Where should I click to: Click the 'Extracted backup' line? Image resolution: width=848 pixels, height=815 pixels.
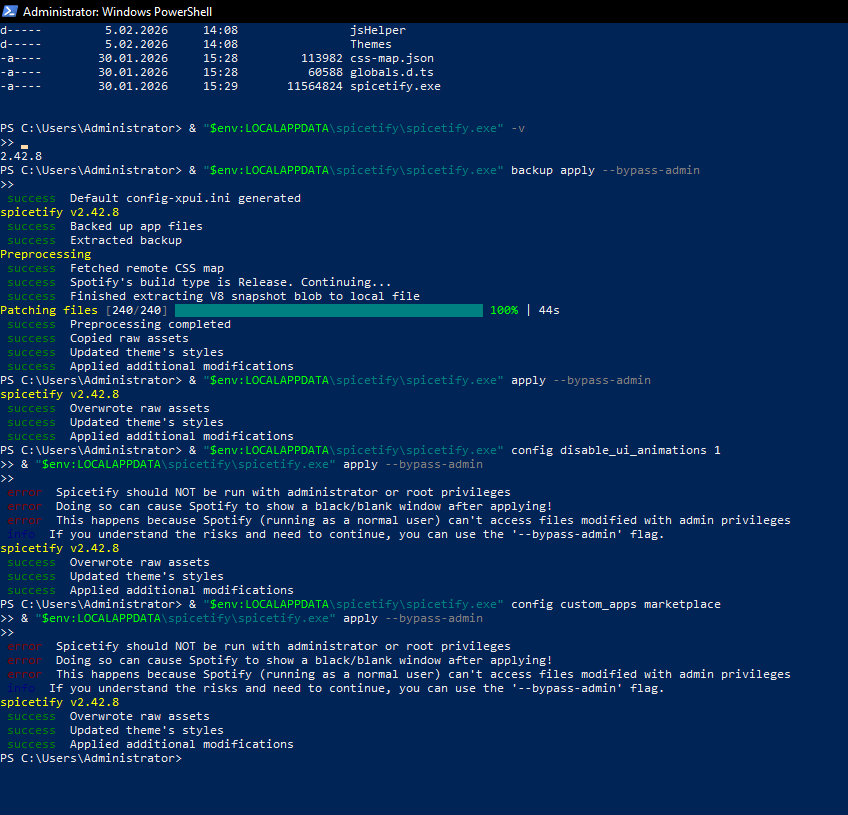tap(125, 241)
